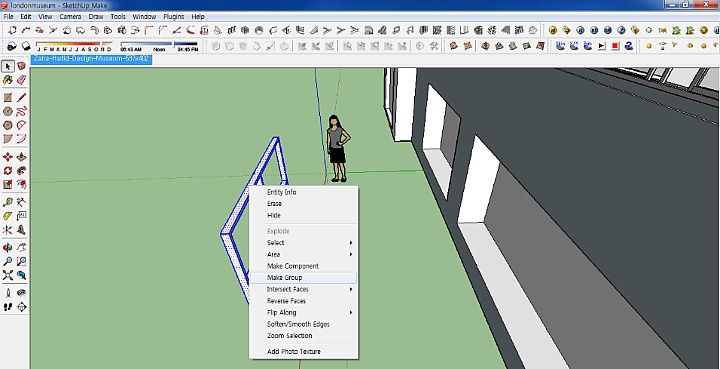Expand the Area submenu arrow
Screen dimensions: 720x369
[x=351, y=254]
